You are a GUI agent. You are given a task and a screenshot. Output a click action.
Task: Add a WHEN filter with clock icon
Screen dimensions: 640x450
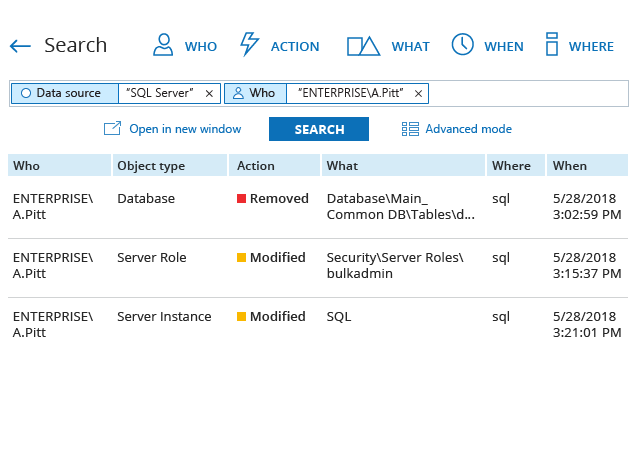coord(487,46)
